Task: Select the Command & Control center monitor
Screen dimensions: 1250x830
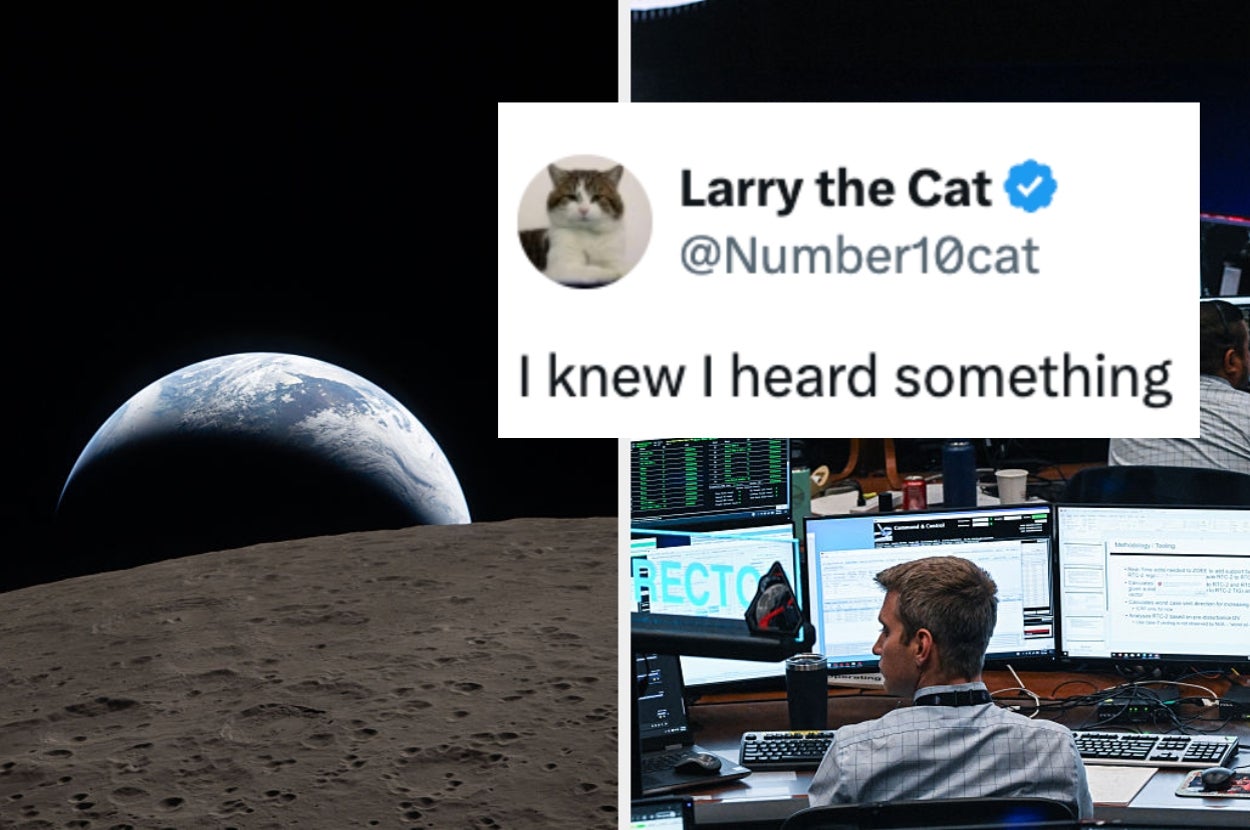Action: (930, 587)
